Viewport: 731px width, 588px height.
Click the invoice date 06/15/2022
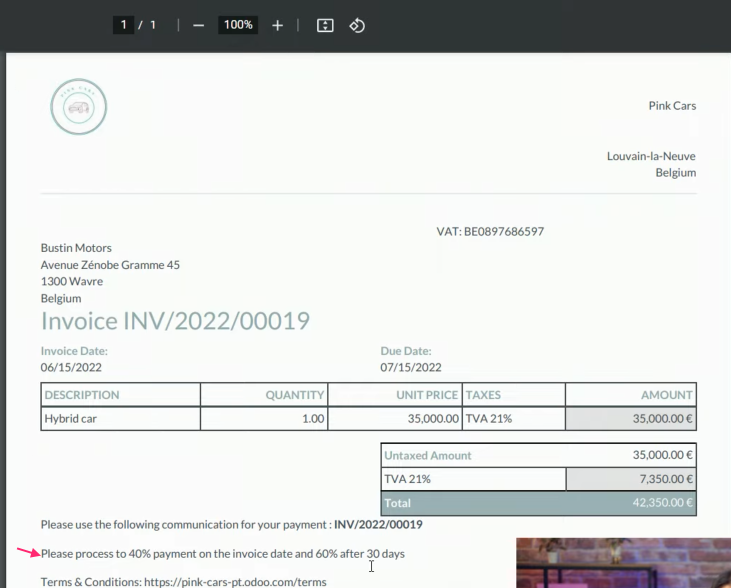[x=71, y=367]
